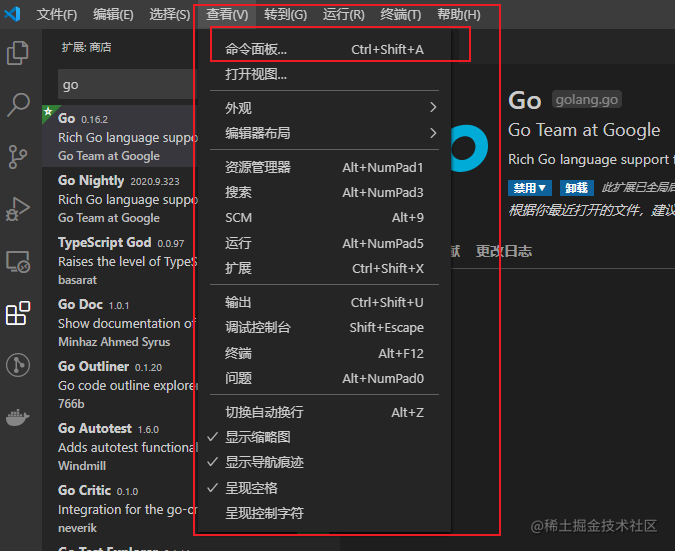This screenshot has height=551, width=675.
Task: Select 搜索 menu entry
Action: pos(324,192)
